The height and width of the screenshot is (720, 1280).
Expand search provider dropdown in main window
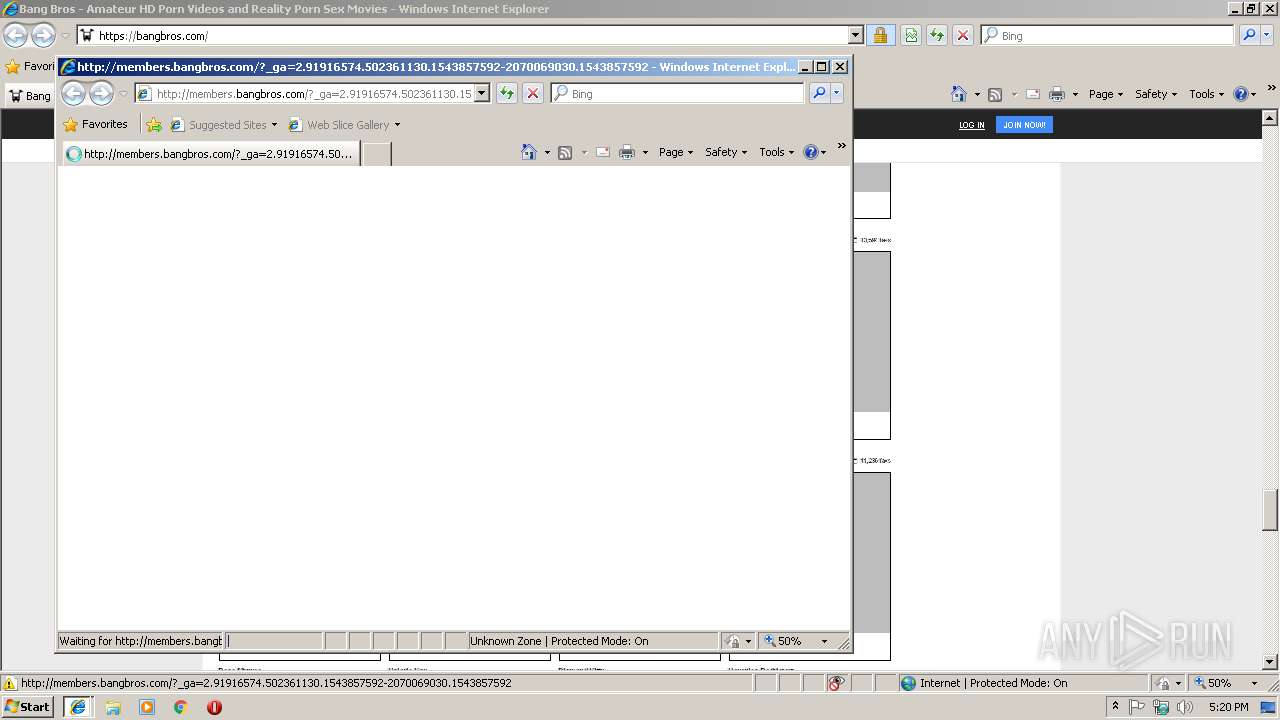click(1267, 35)
